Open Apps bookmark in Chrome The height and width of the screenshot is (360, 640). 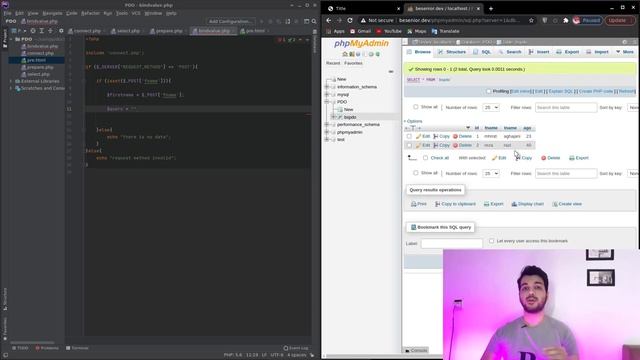[x=336, y=31]
